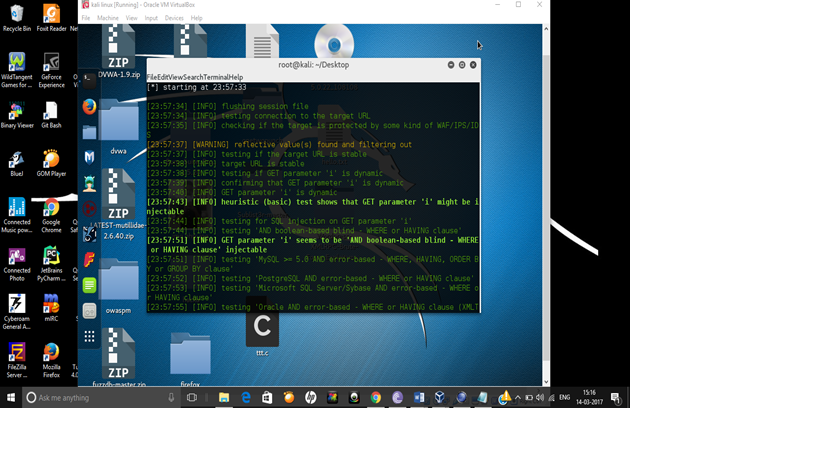
Task: Open Terminal from the Kali dock
Action: (x=89, y=80)
